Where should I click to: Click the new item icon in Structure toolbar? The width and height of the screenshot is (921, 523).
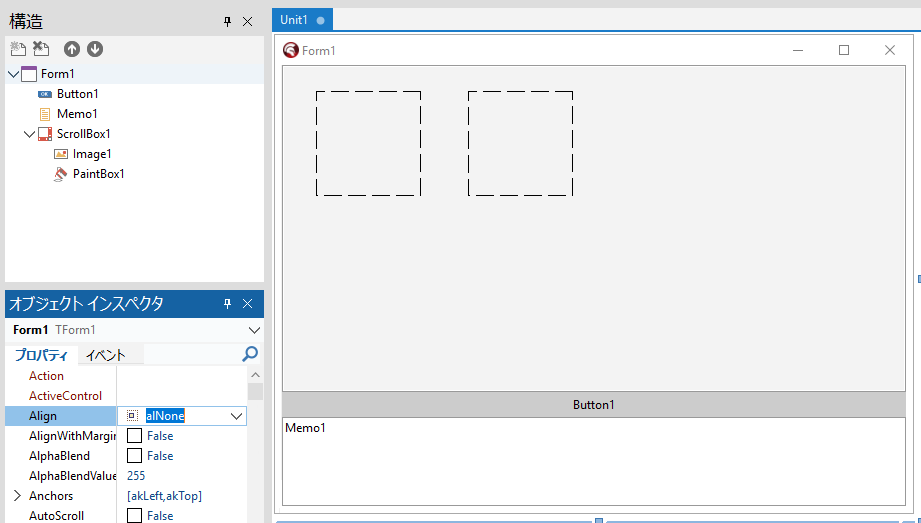pyautogui.click(x=17, y=49)
